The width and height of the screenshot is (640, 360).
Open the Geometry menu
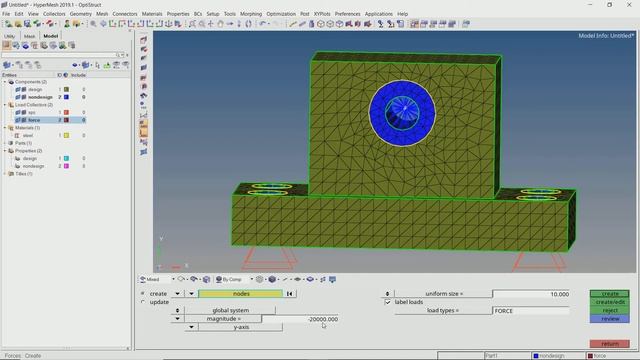pos(80,14)
